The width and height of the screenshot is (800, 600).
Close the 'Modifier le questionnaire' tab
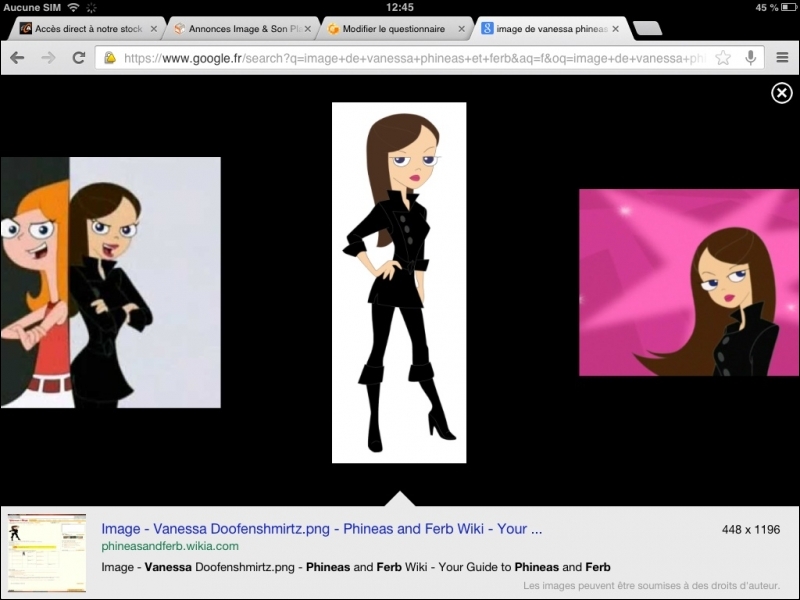[x=461, y=29]
